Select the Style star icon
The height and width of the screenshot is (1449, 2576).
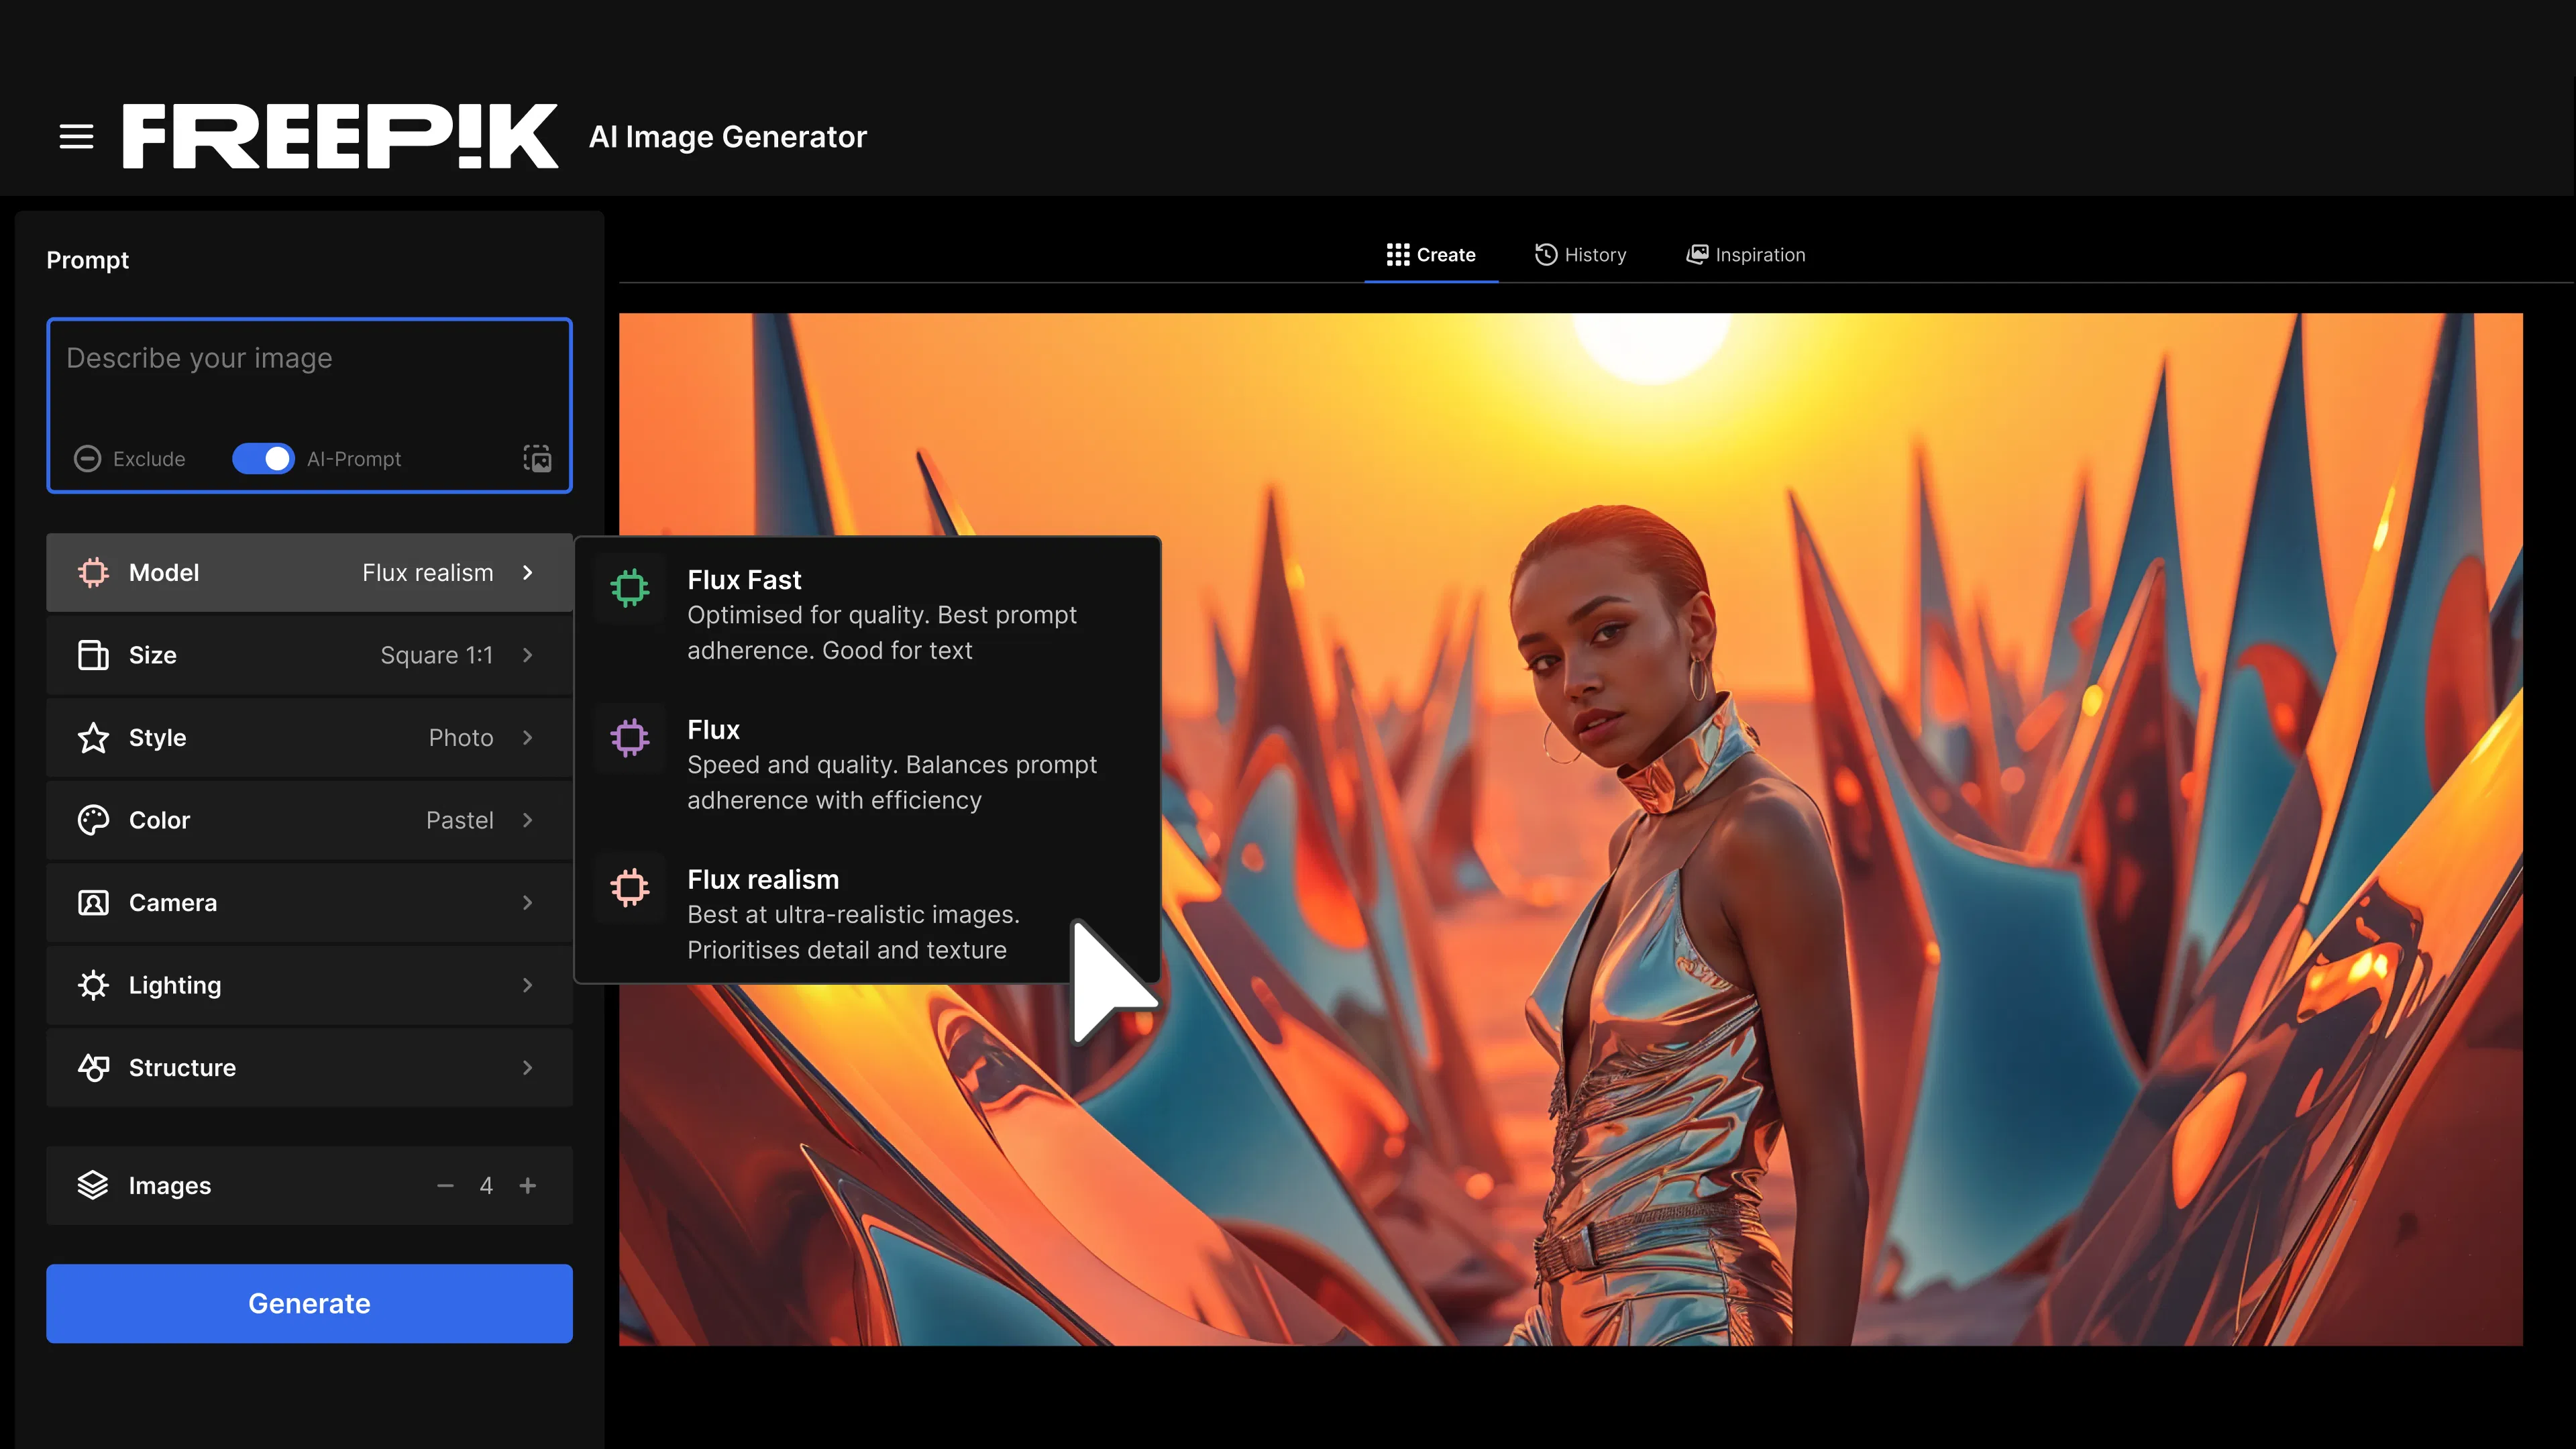click(93, 738)
